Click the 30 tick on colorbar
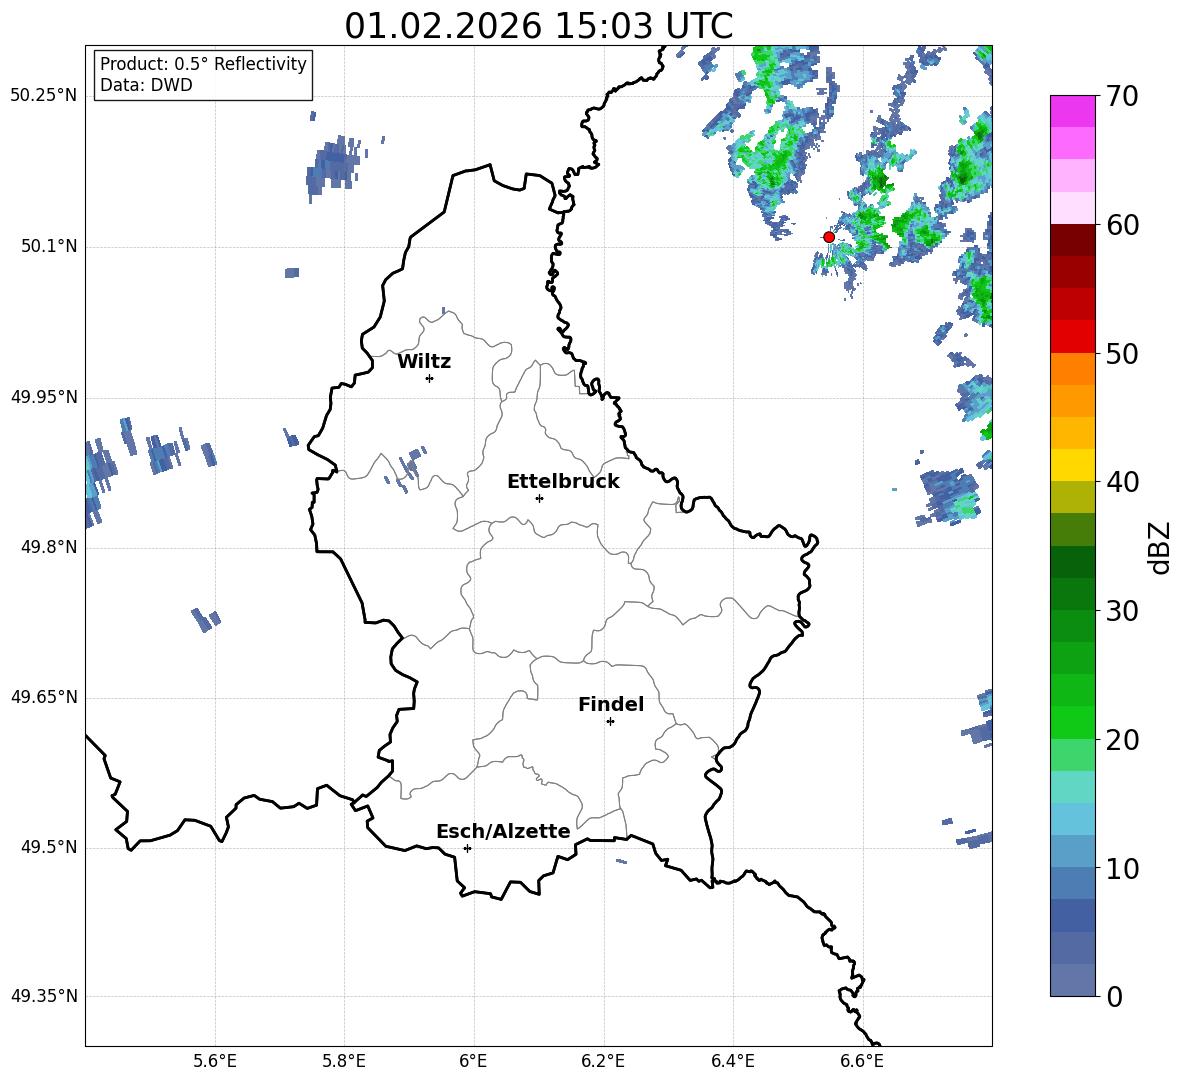 point(1123,611)
